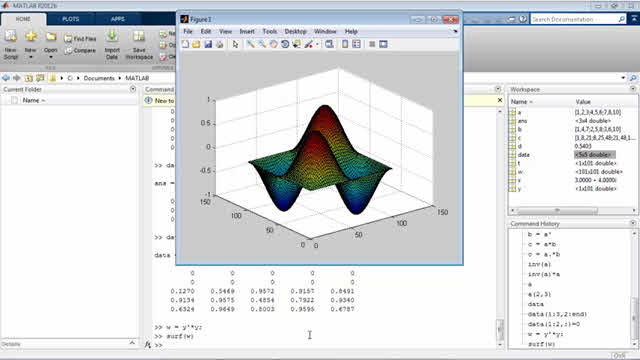Activate the Data Cursor tool
Image resolution: width=640 pixels, height=360 pixels.
coord(296,44)
